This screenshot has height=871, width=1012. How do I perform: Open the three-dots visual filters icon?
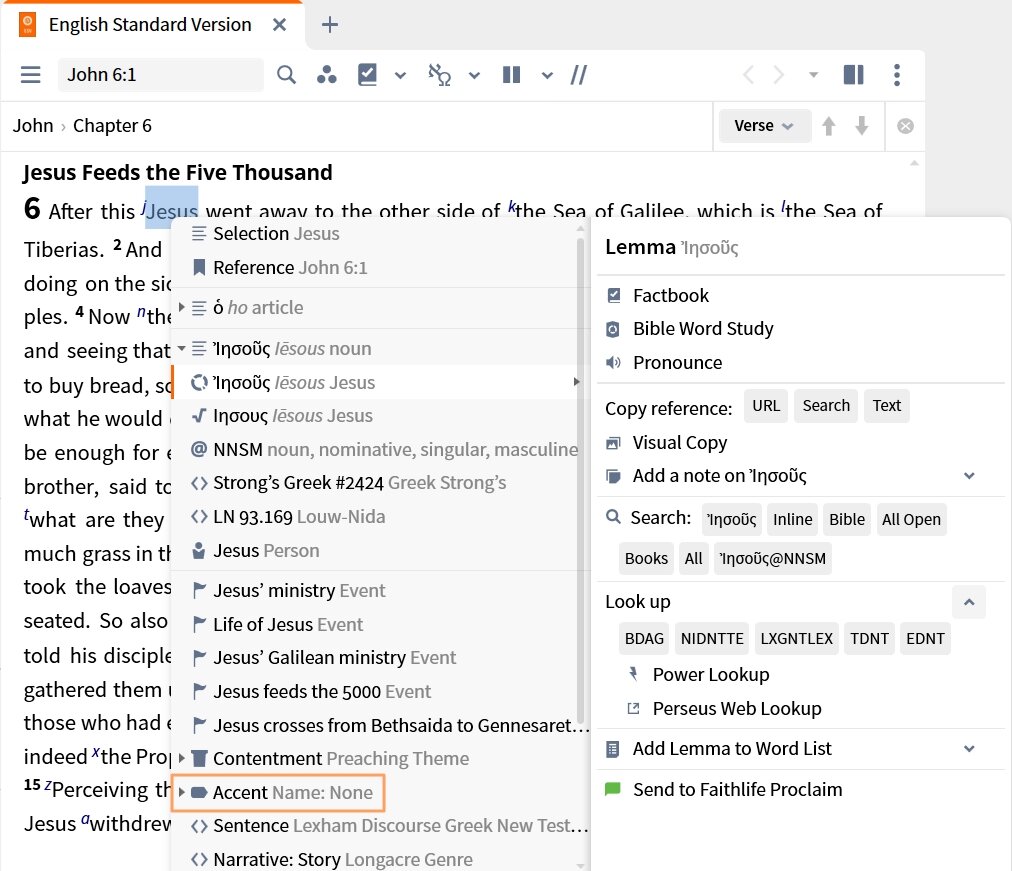click(x=326, y=75)
